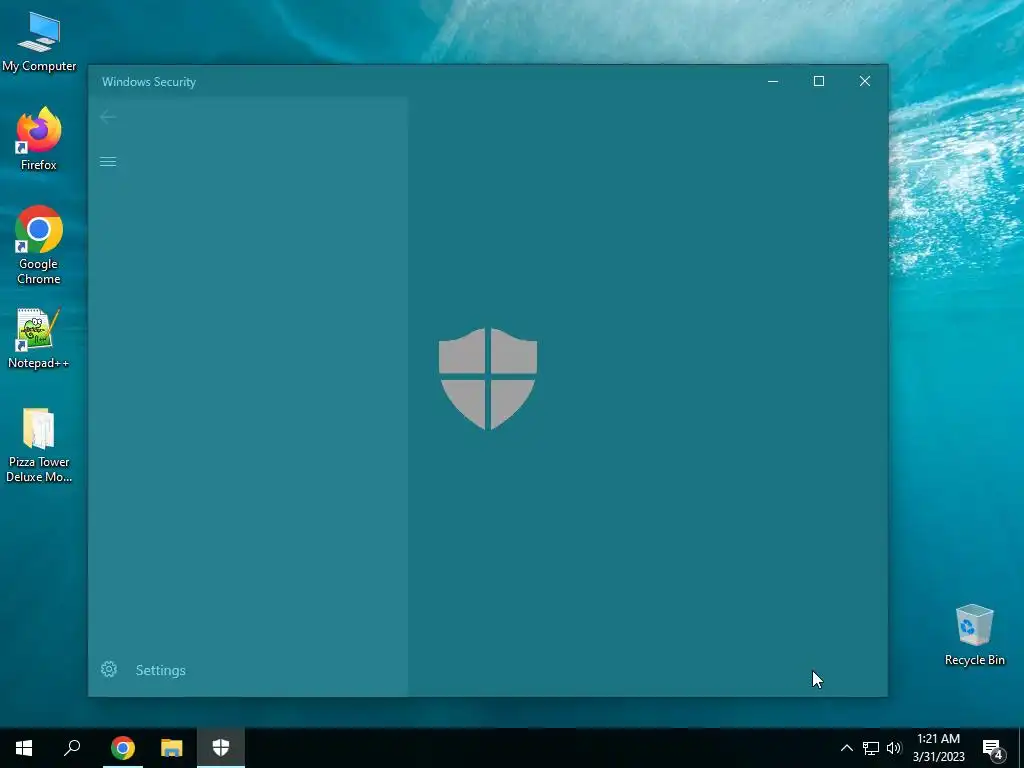The image size is (1024, 768).
Task: Select Google Chrome desktop shortcut
Action: [x=39, y=246]
